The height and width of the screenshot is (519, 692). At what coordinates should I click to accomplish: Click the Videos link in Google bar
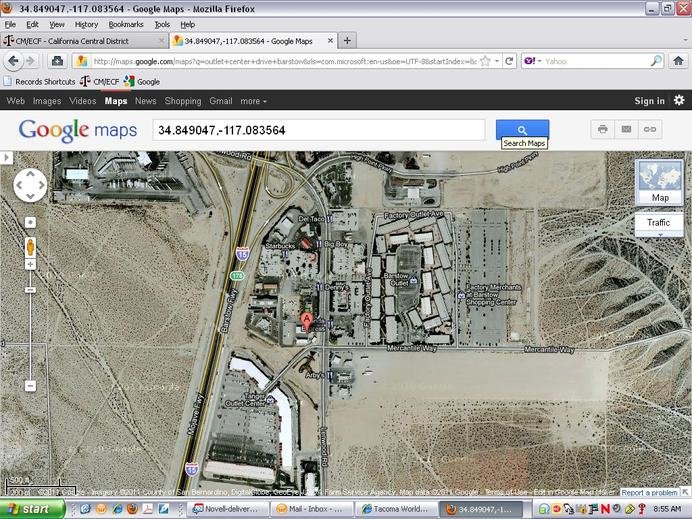click(83, 101)
